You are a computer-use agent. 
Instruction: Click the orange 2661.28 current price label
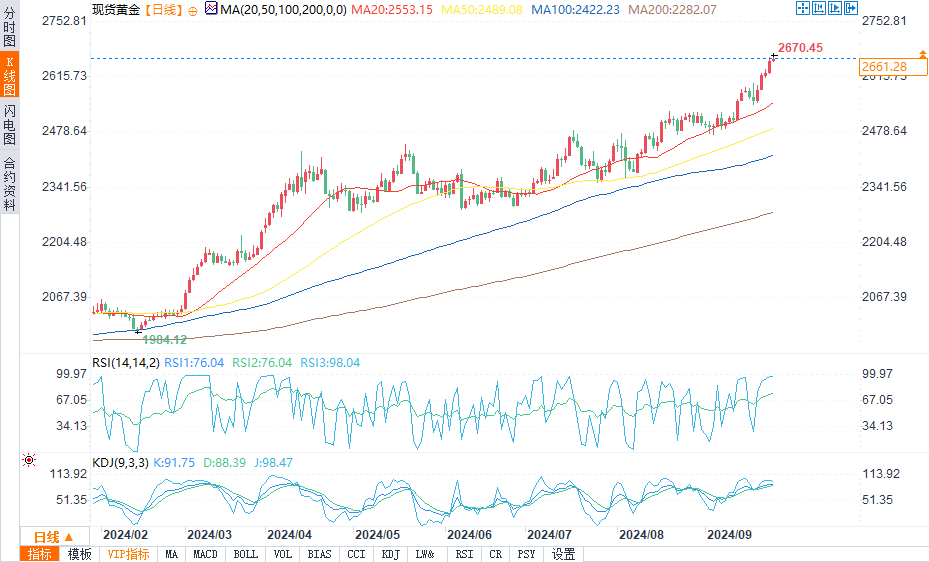point(884,67)
